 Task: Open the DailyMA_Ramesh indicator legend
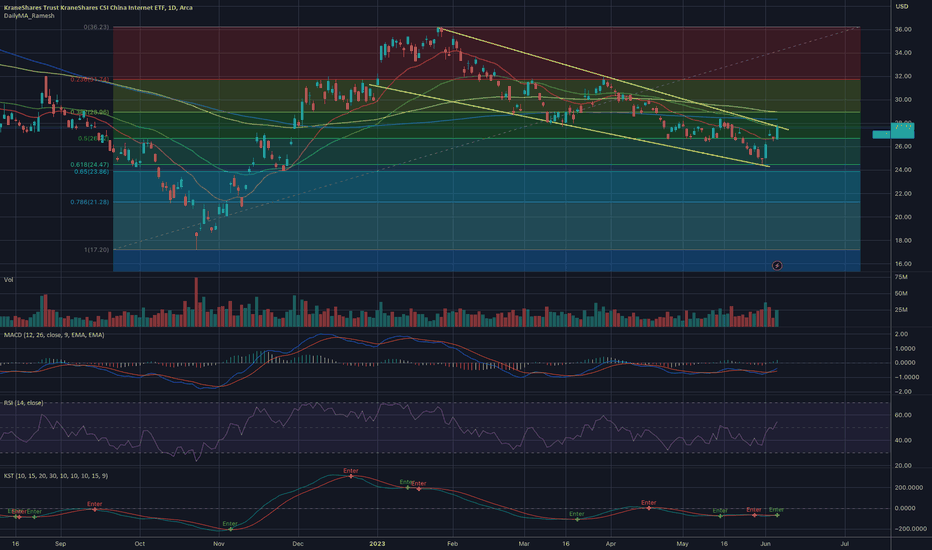[29, 16]
